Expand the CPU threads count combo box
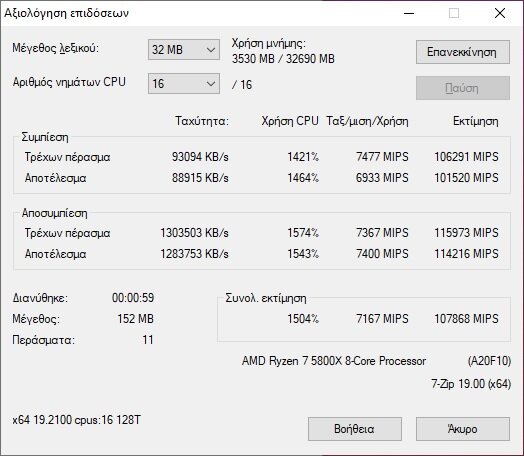The width and height of the screenshot is (524, 456). (x=184, y=84)
